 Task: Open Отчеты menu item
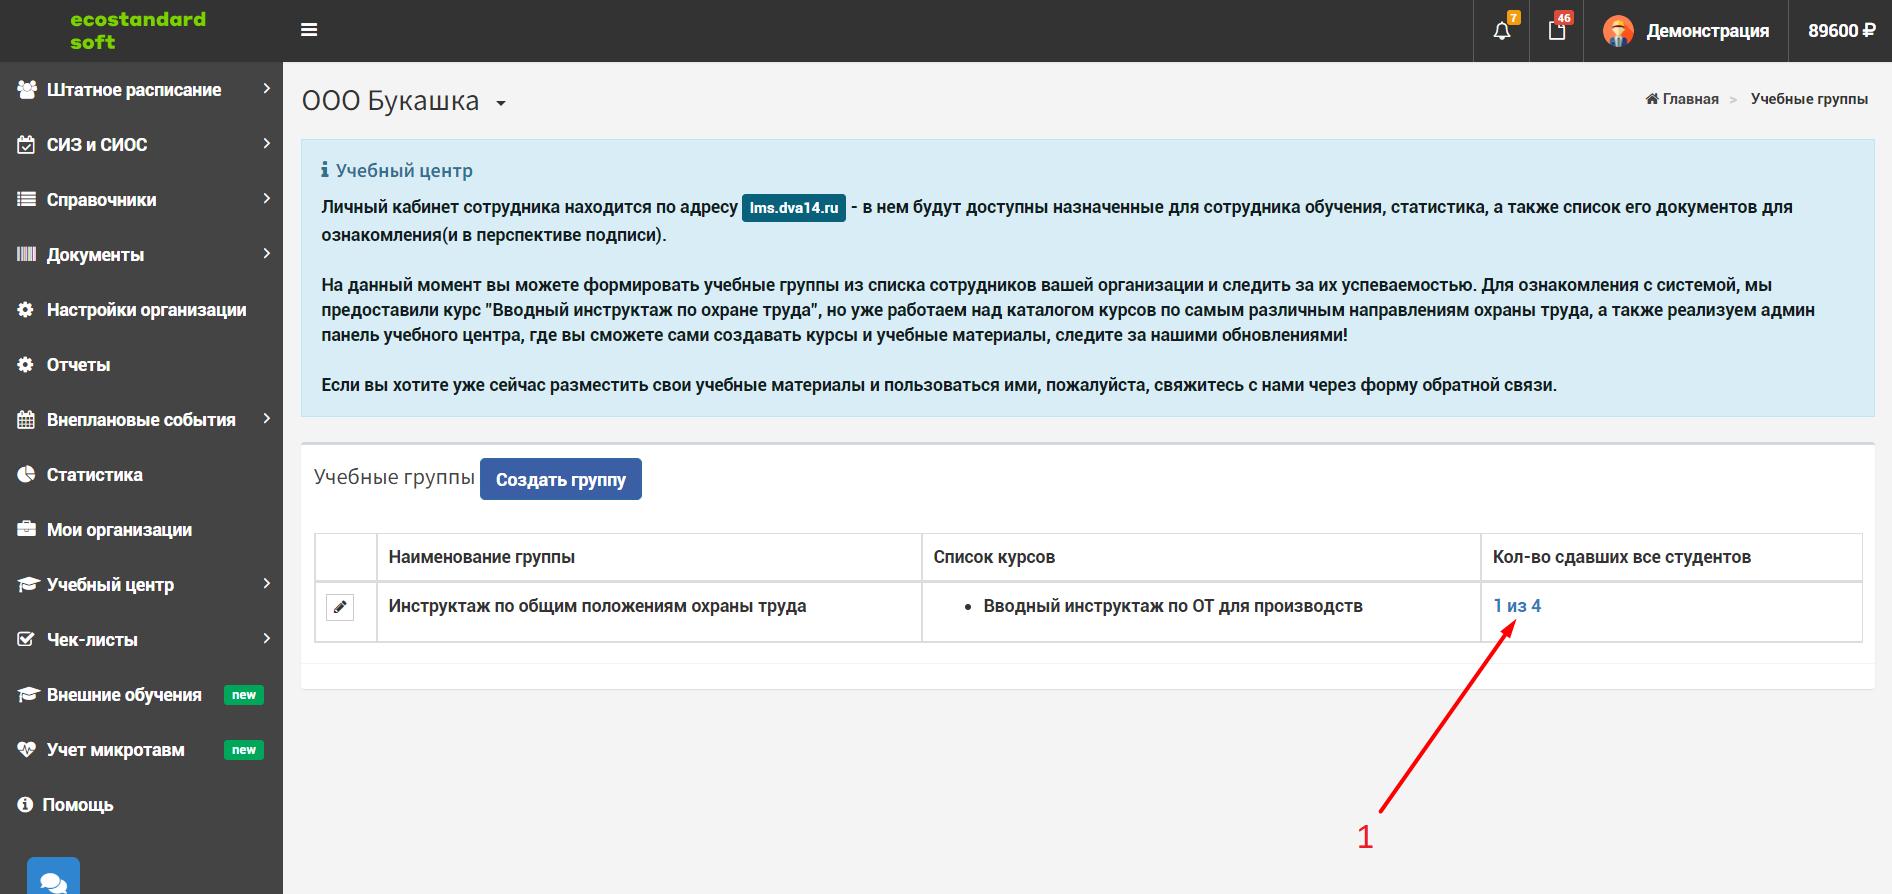click(x=141, y=365)
